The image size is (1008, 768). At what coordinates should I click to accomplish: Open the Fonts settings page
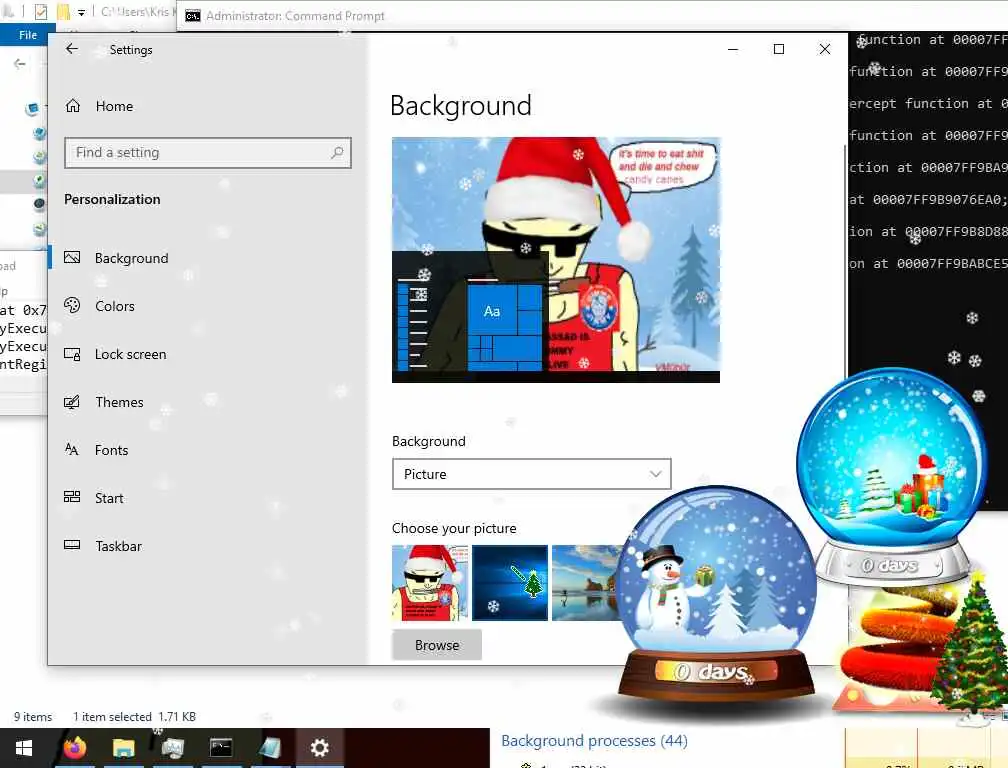(x=111, y=450)
